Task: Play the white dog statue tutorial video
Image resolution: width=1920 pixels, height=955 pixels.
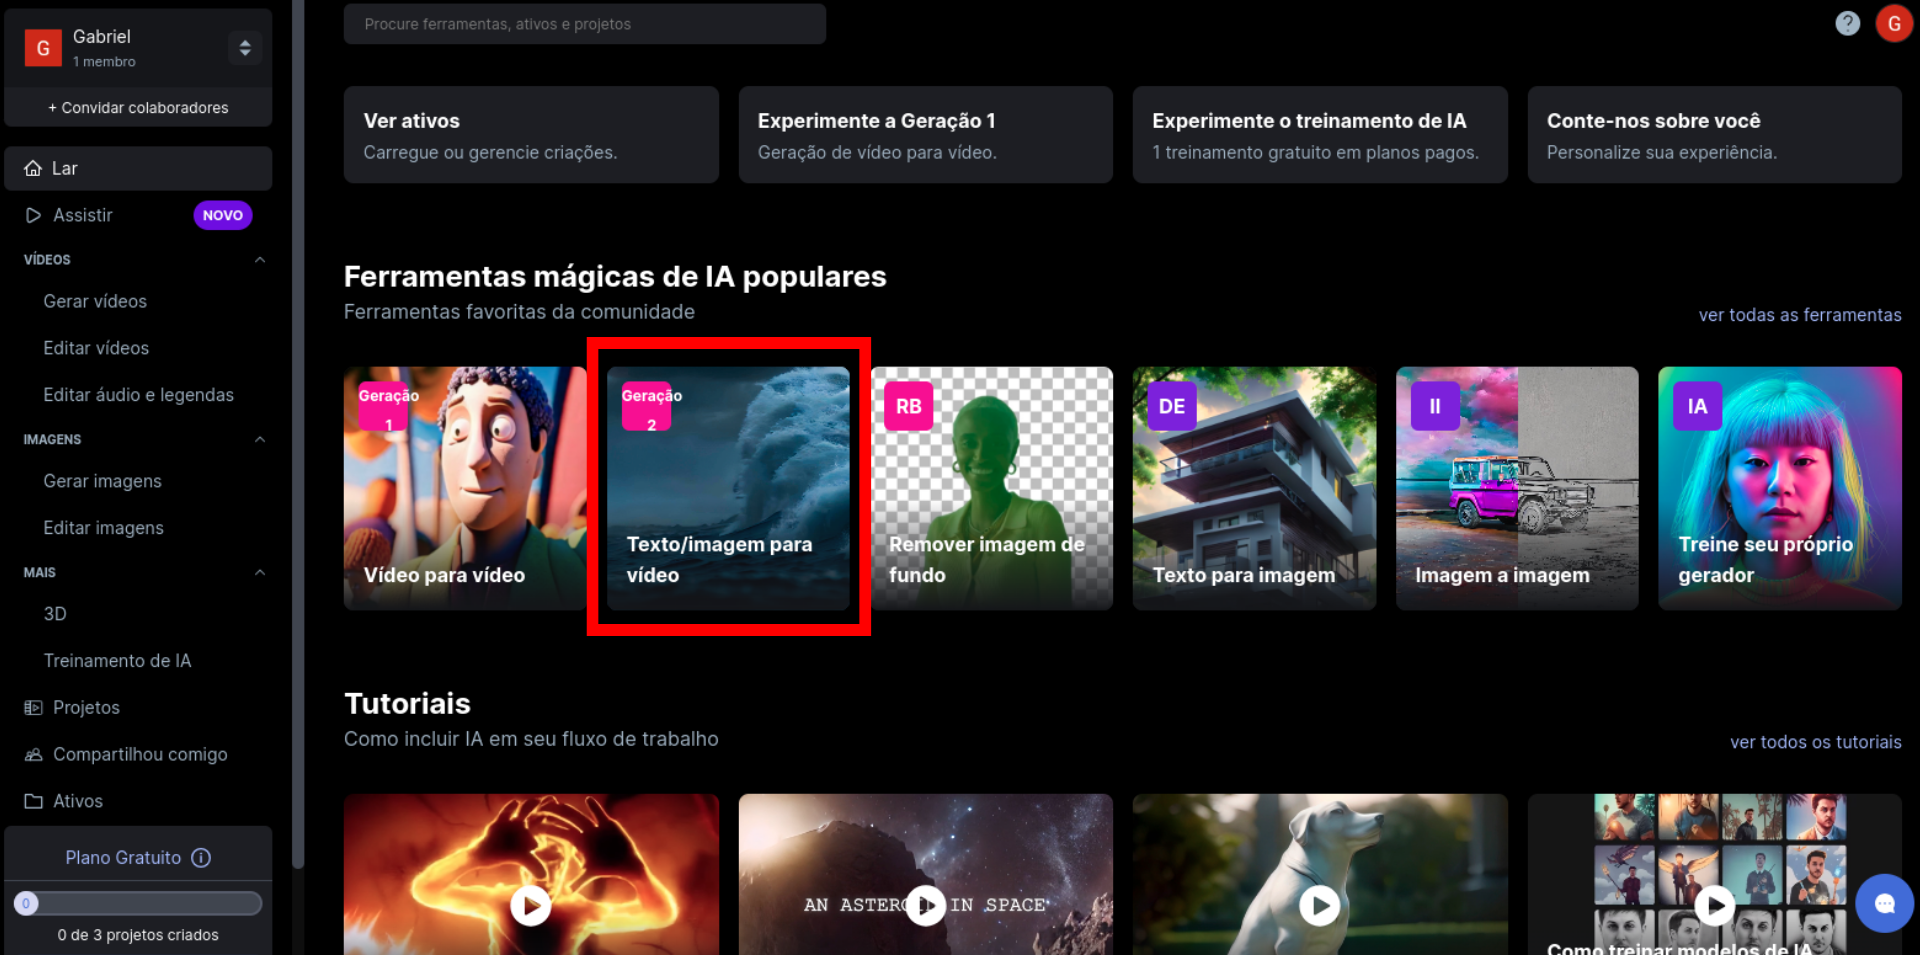Action: point(1320,906)
